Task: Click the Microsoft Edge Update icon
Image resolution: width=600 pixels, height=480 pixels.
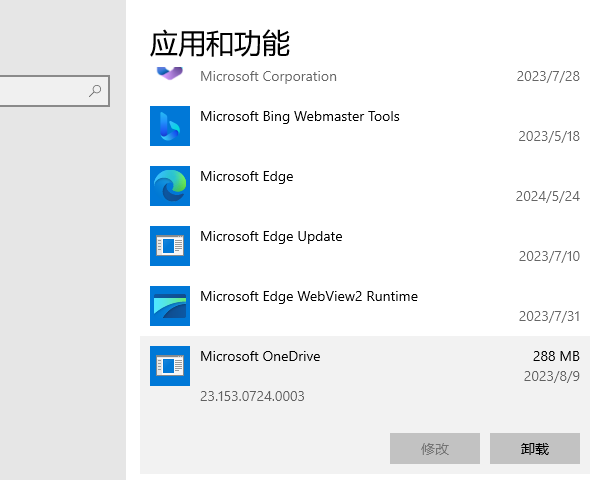Action: [170, 246]
